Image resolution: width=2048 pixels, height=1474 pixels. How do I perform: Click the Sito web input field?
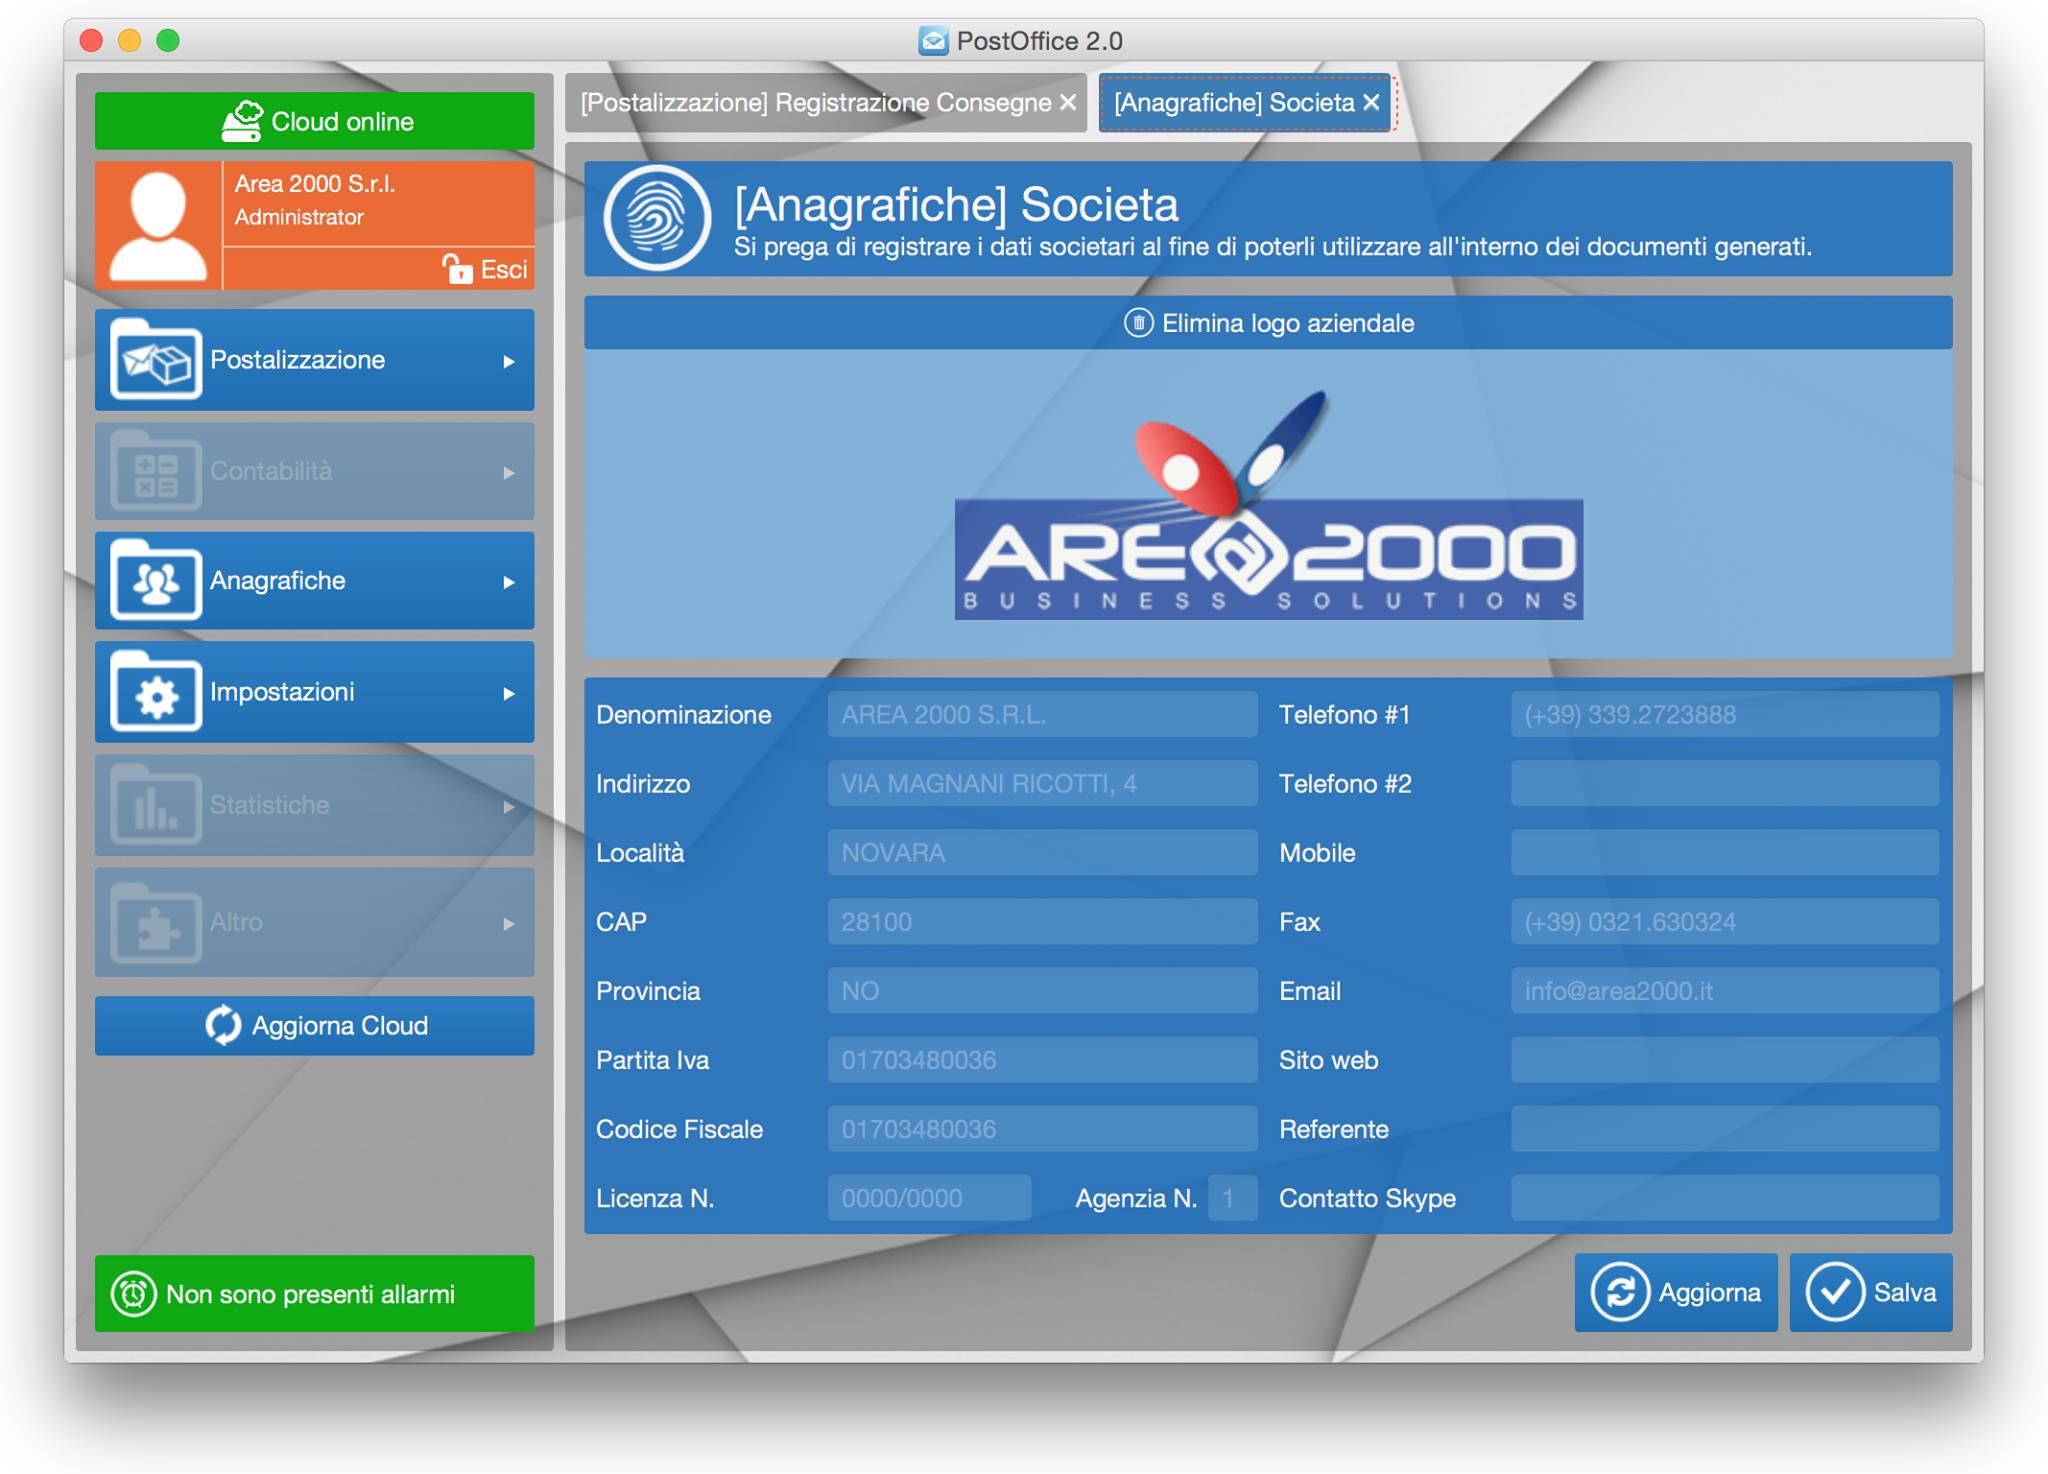coord(1725,1060)
